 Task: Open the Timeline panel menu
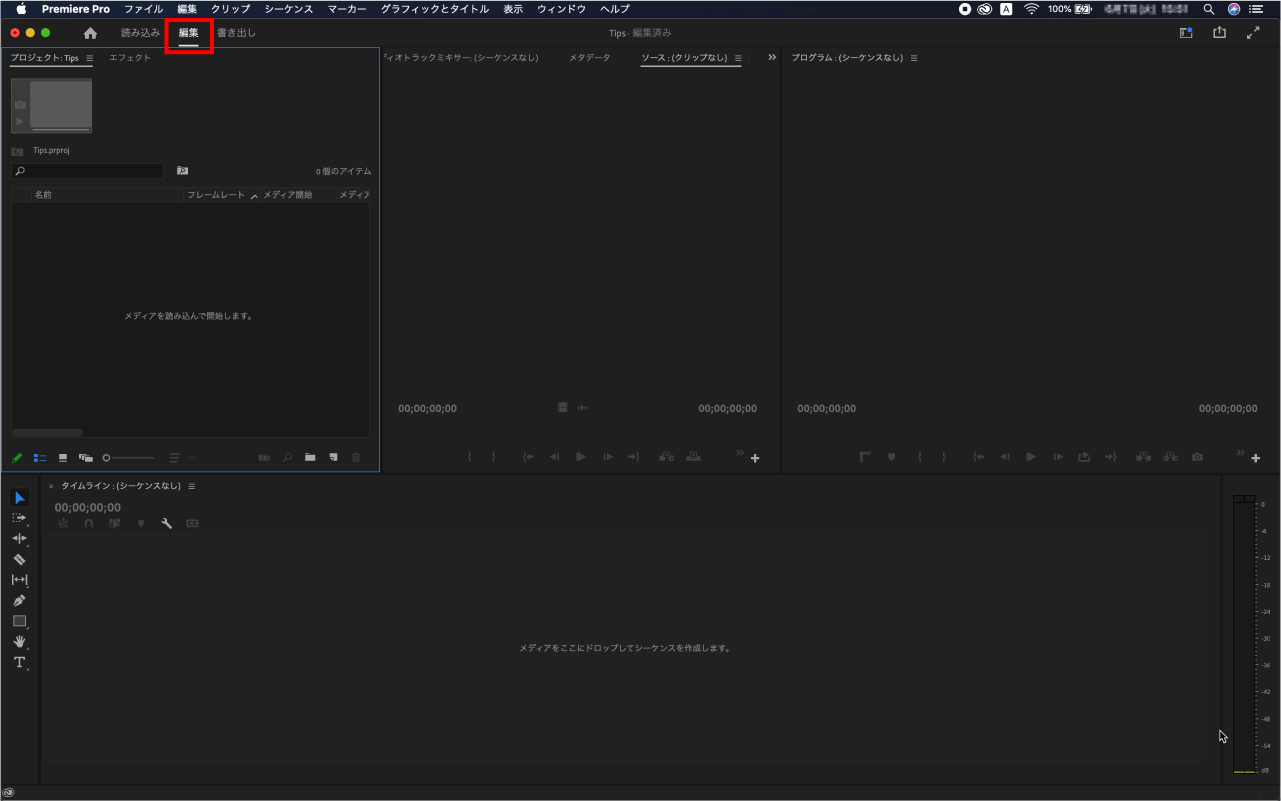point(192,486)
